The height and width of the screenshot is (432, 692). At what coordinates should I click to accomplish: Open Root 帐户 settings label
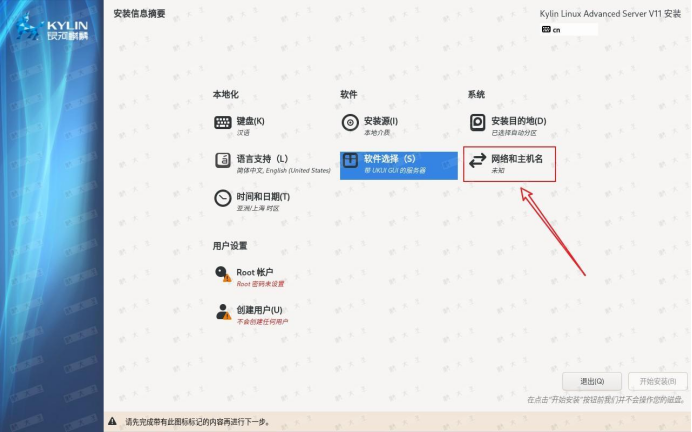tap(255, 272)
